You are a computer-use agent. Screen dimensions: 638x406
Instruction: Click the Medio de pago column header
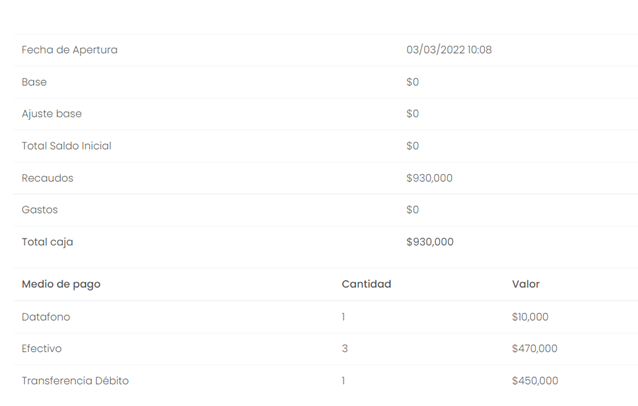coord(61,284)
